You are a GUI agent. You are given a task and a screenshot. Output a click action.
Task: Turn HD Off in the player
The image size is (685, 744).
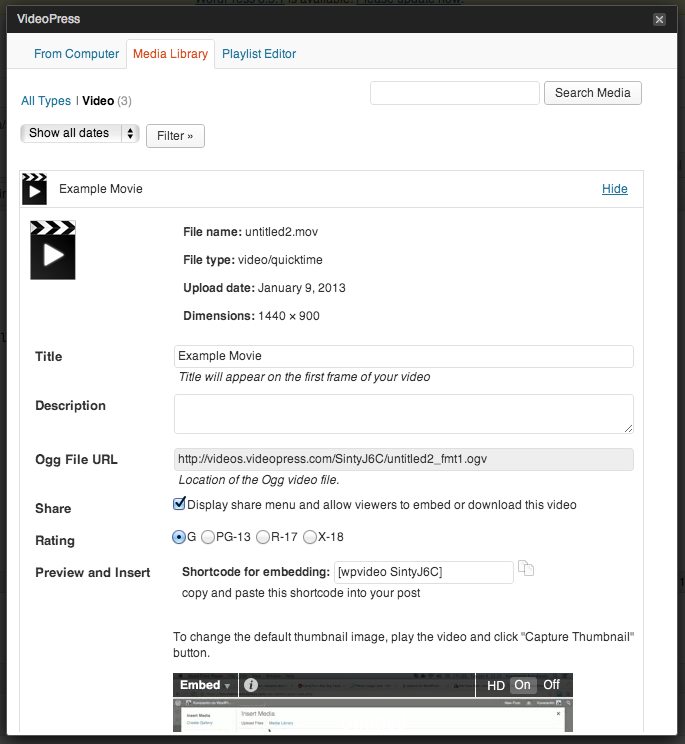(551, 685)
